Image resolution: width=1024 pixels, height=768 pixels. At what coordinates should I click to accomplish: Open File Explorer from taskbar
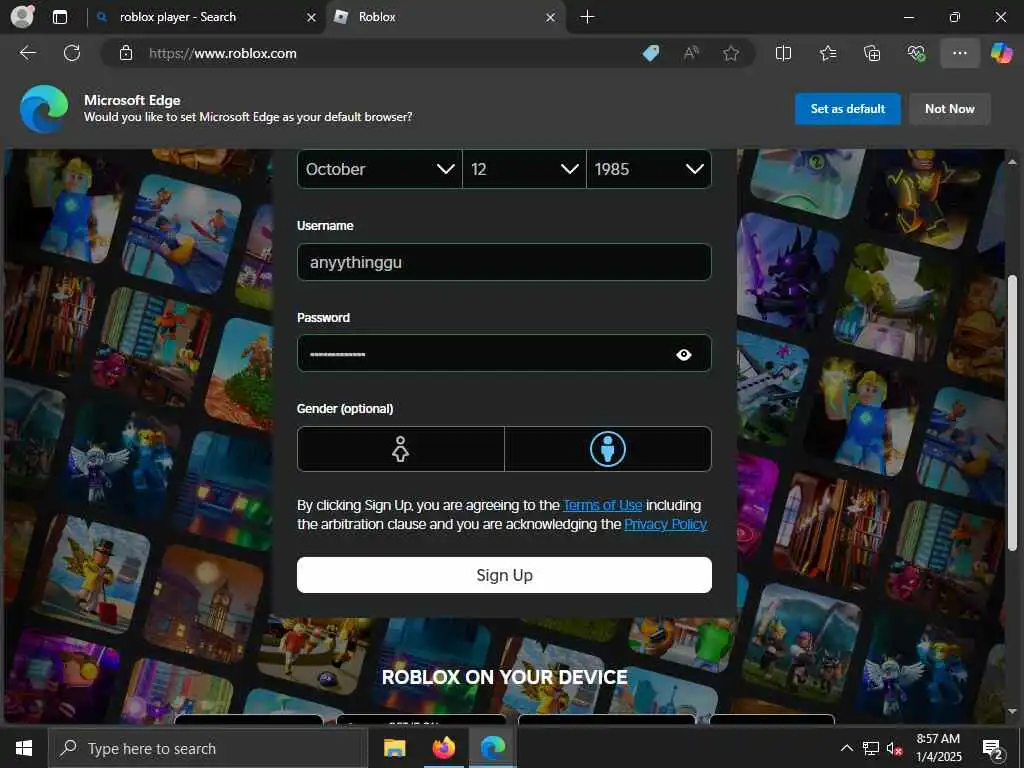click(x=394, y=748)
